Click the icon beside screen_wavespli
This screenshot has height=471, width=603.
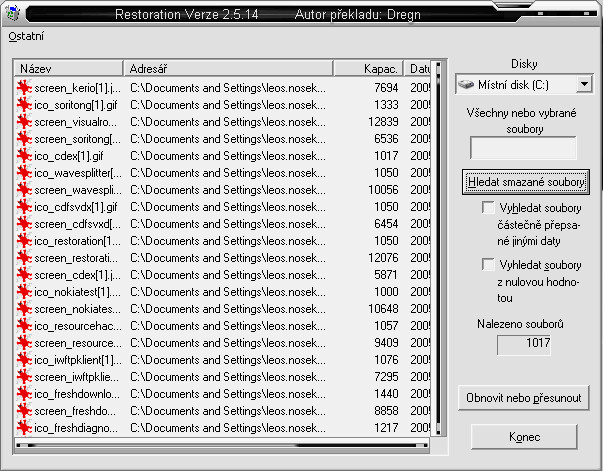(24, 190)
